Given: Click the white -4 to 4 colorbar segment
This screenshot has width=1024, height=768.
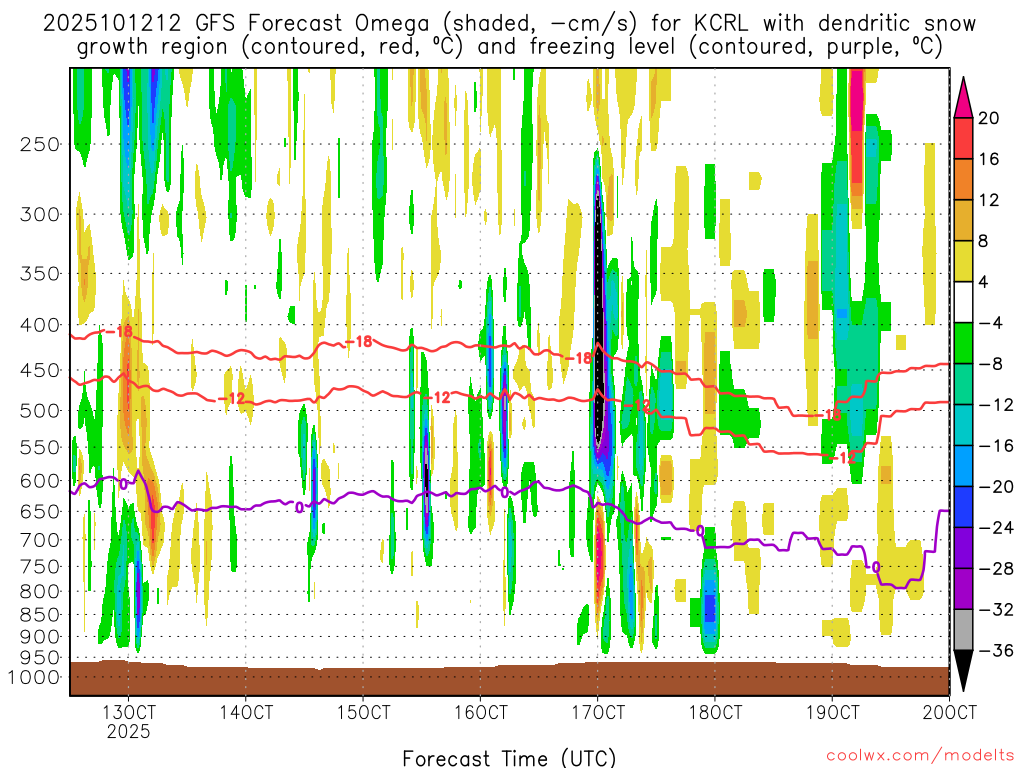Looking at the screenshot, I should click(963, 302).
